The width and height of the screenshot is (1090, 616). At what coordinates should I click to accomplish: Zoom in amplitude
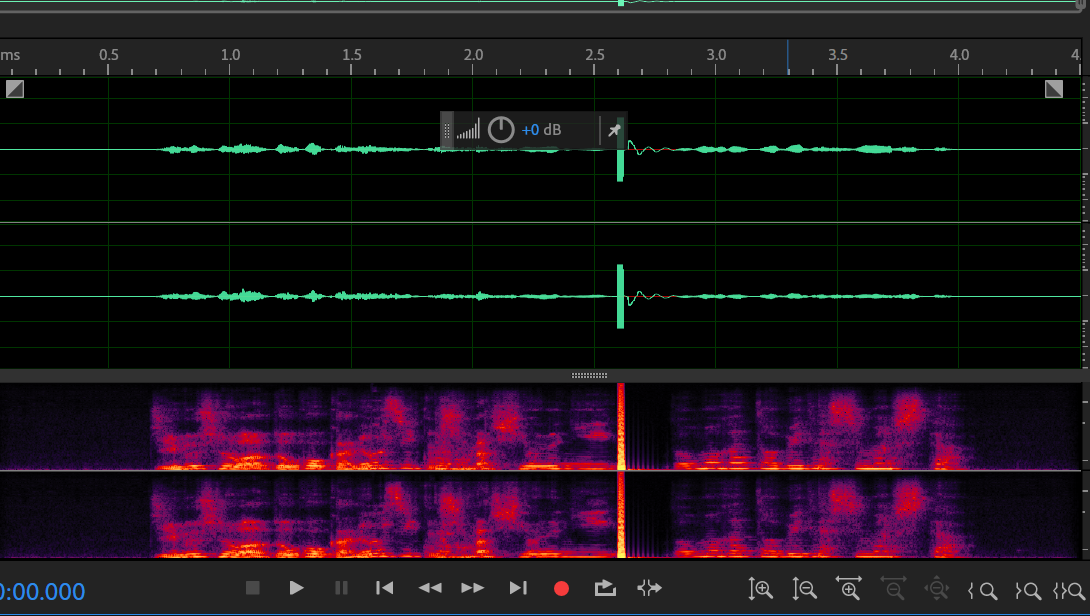(x=761, y=590)
